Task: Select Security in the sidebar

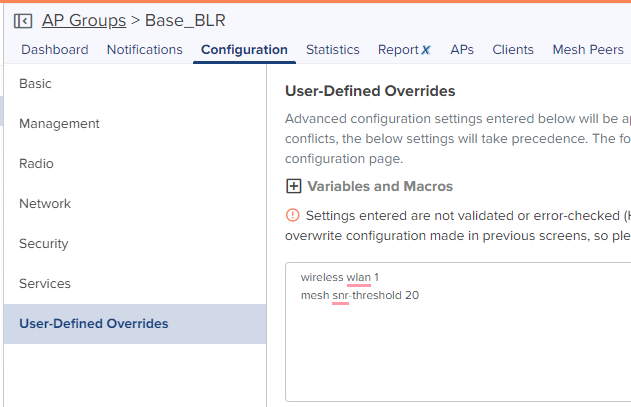Action: pyautogui.click(x=135, y=244)
